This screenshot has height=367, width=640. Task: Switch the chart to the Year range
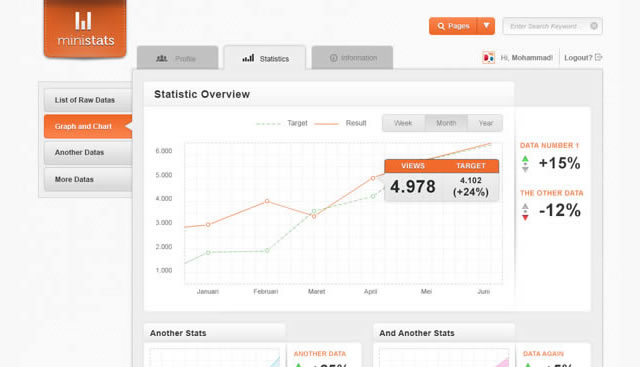pyautogui.click(x=485, y=123)
